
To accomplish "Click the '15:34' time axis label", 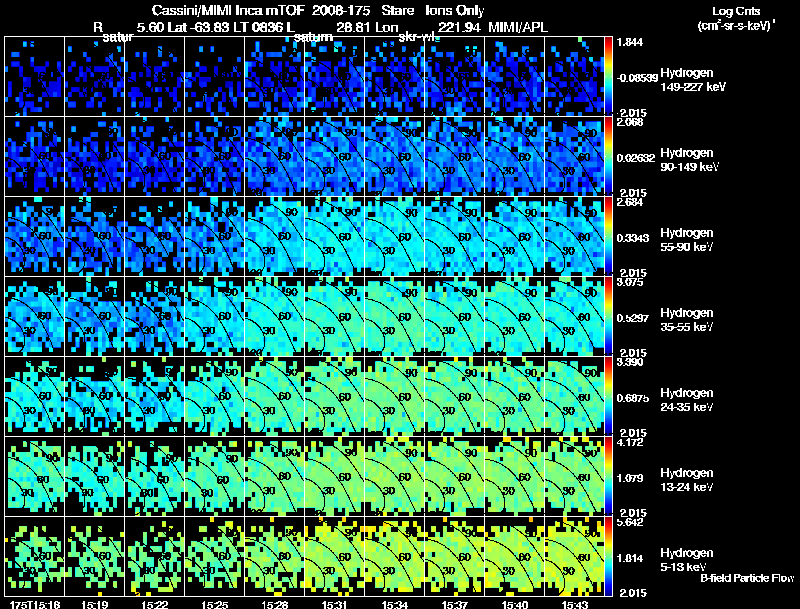I will point(395,604).
